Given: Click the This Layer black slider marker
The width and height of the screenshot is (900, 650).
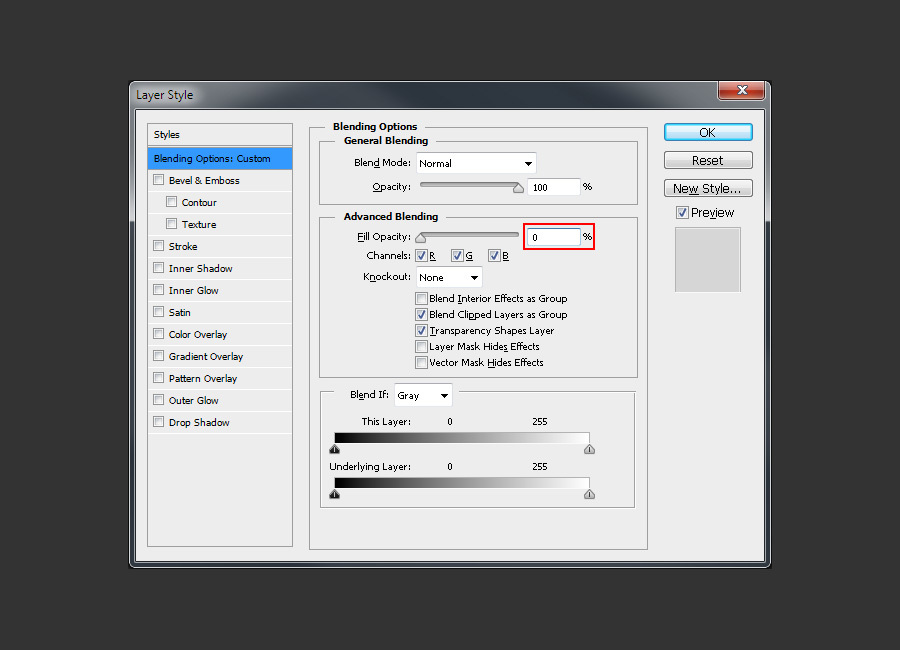Looking at the screenshot, I should tap(335, 449).
